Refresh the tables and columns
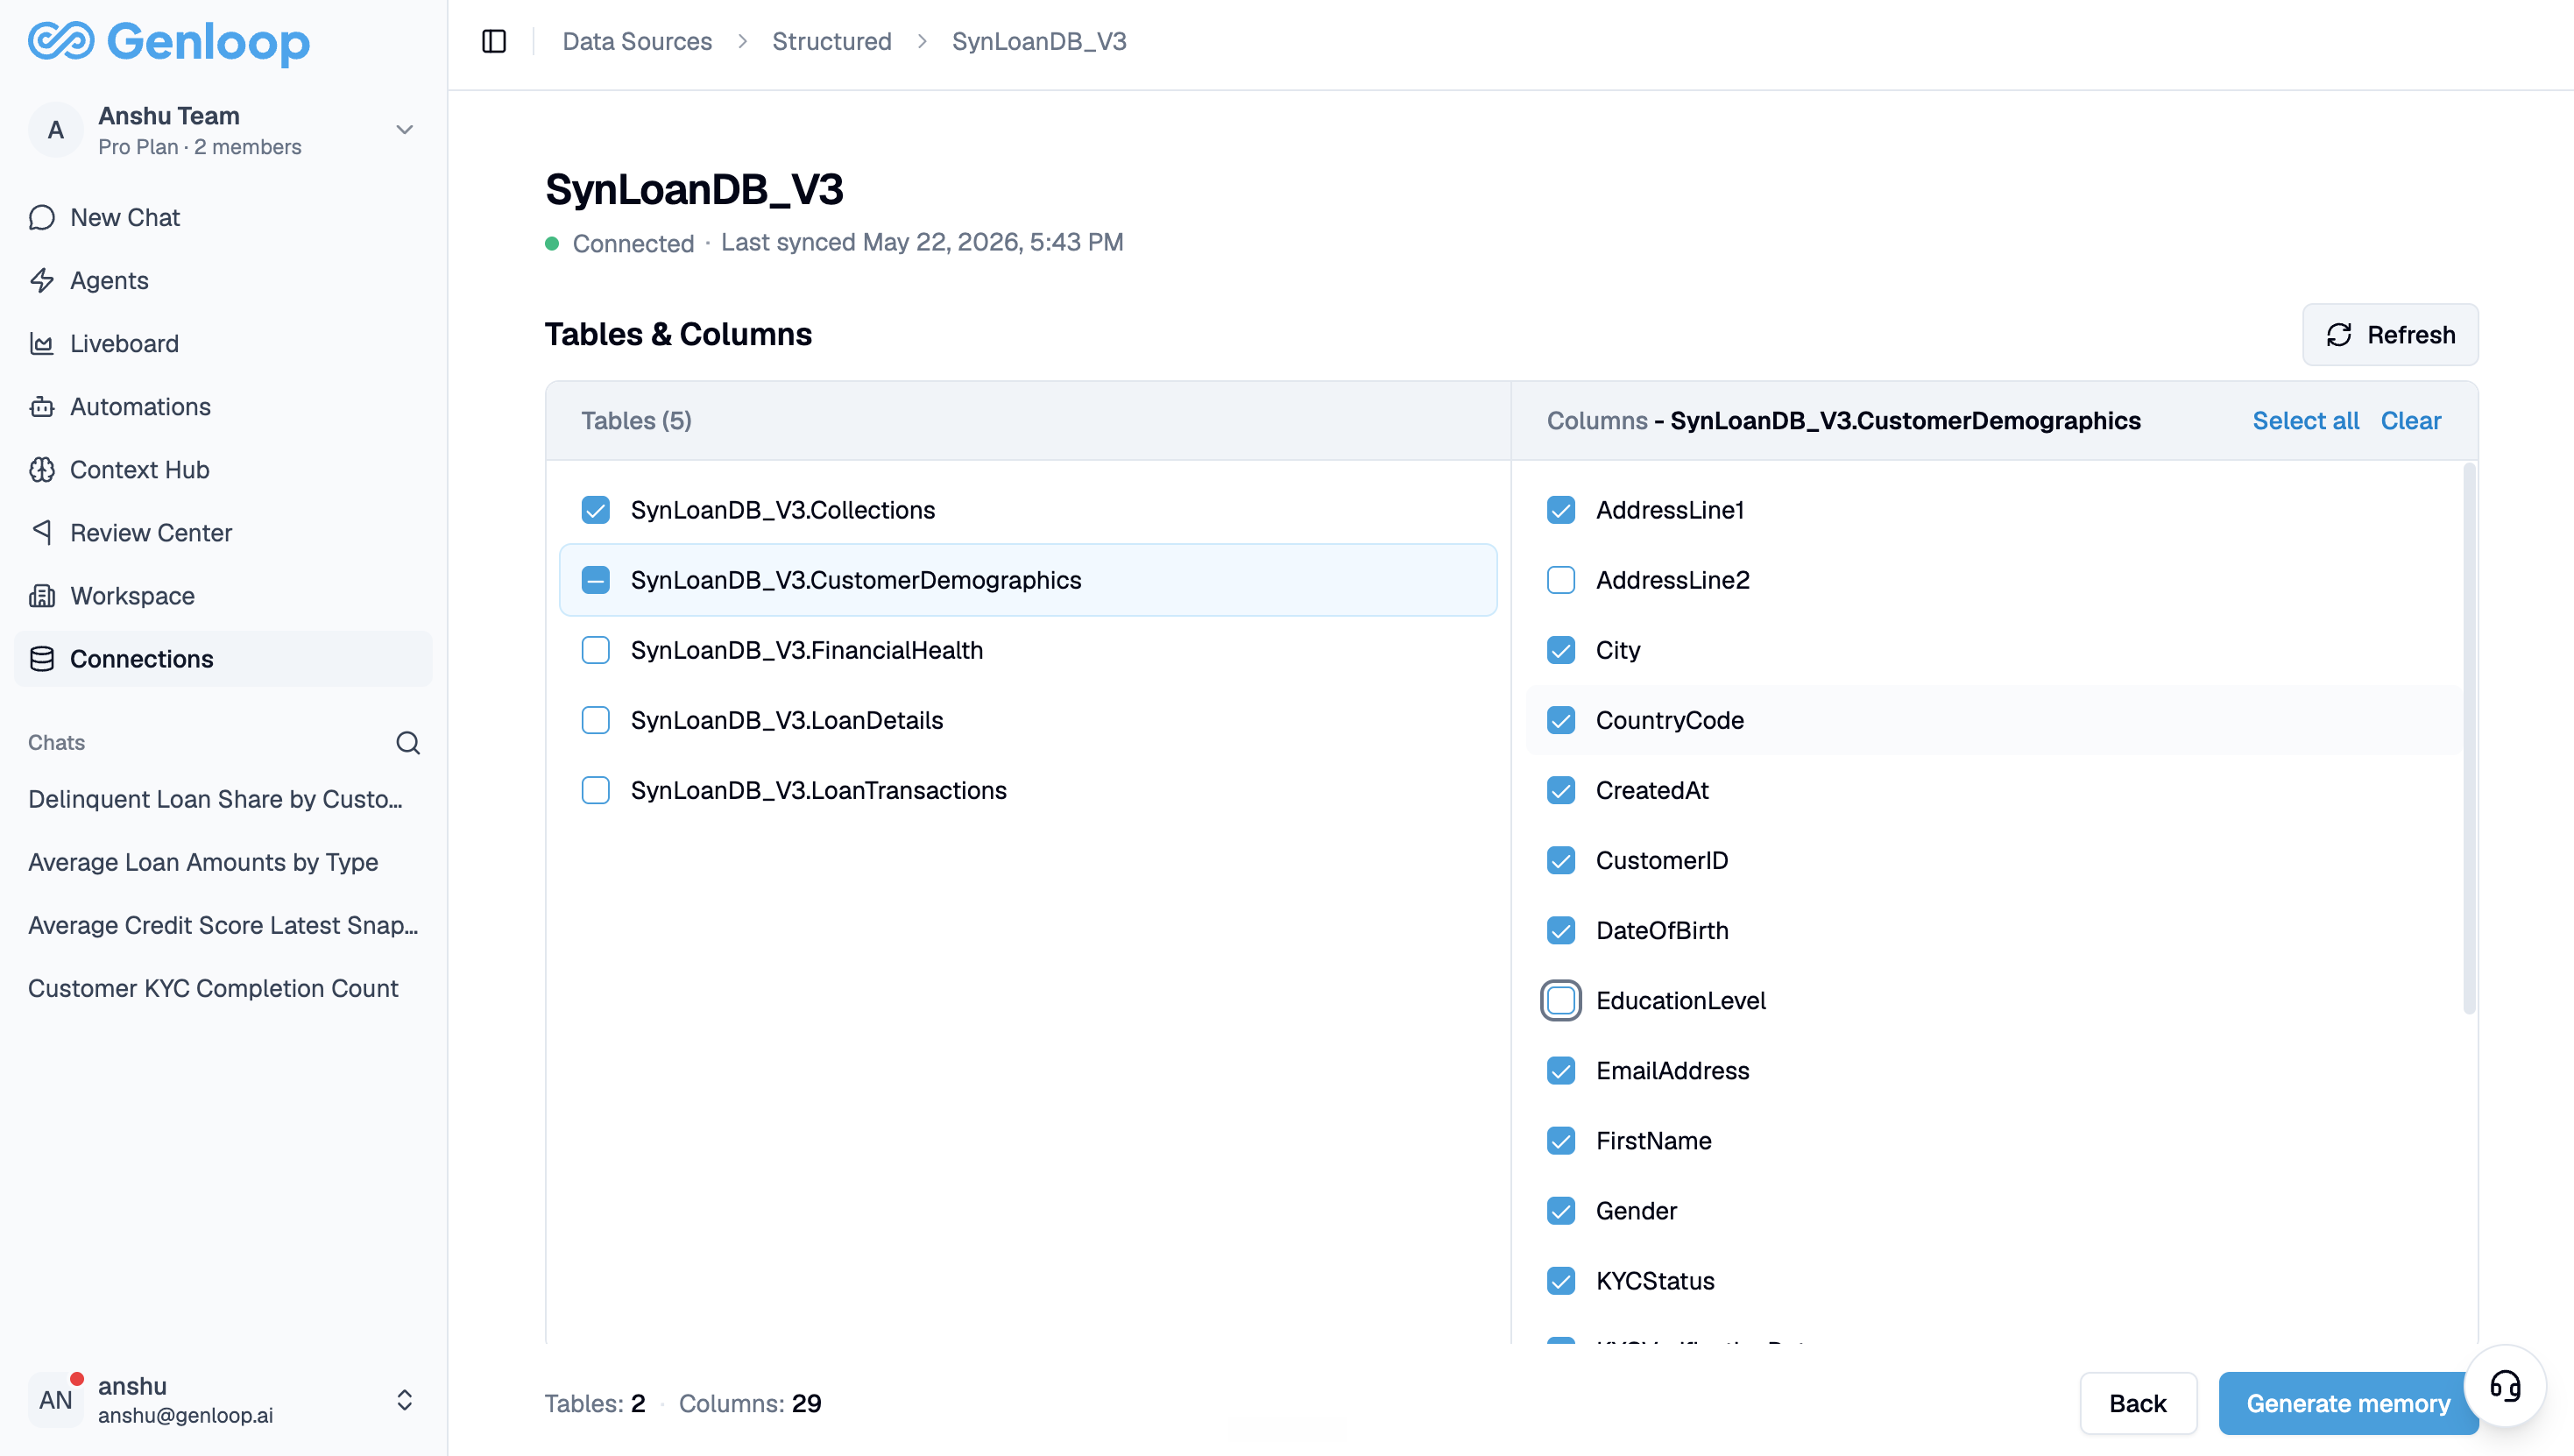 point(2390,334)
